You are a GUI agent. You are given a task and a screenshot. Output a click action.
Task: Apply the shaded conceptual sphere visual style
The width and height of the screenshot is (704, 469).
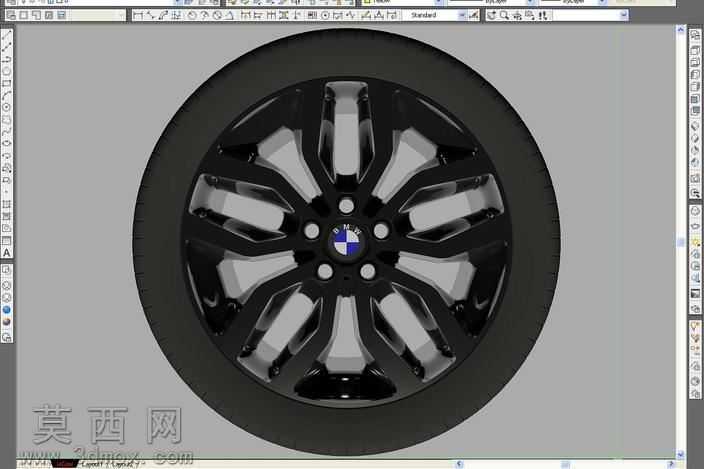pos(6,322)
